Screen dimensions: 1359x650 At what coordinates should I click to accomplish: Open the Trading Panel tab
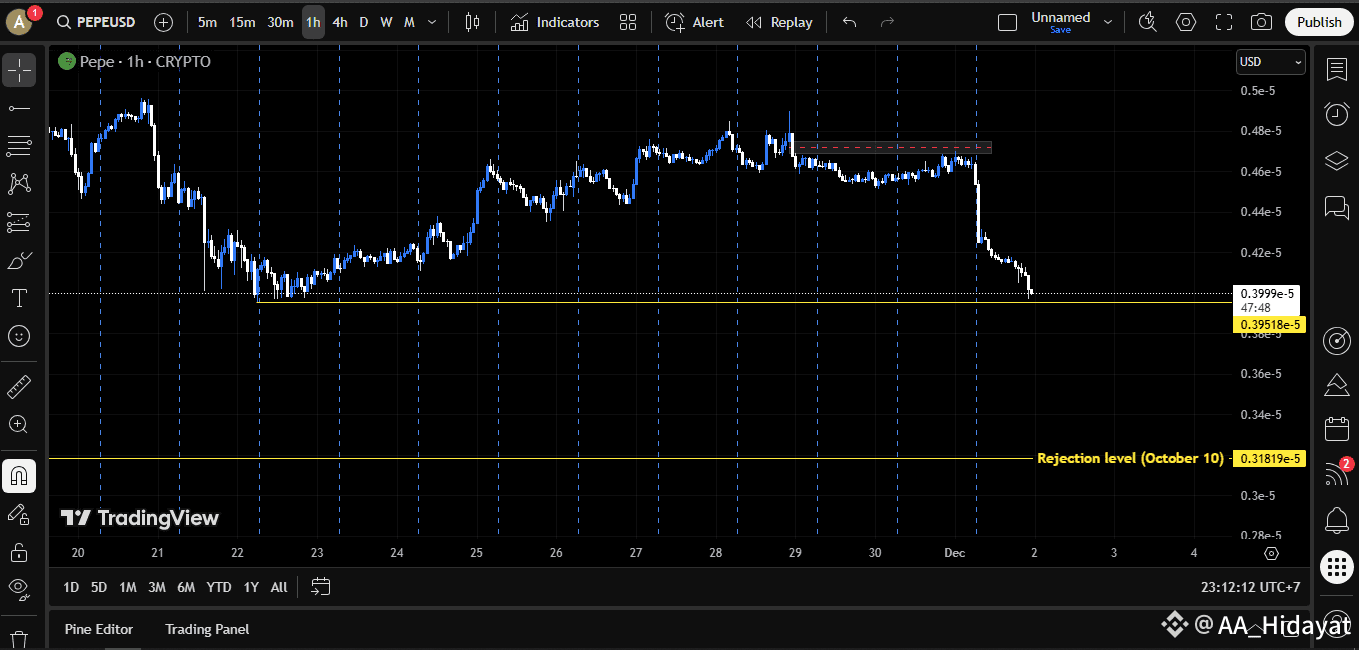click(207, 629)
